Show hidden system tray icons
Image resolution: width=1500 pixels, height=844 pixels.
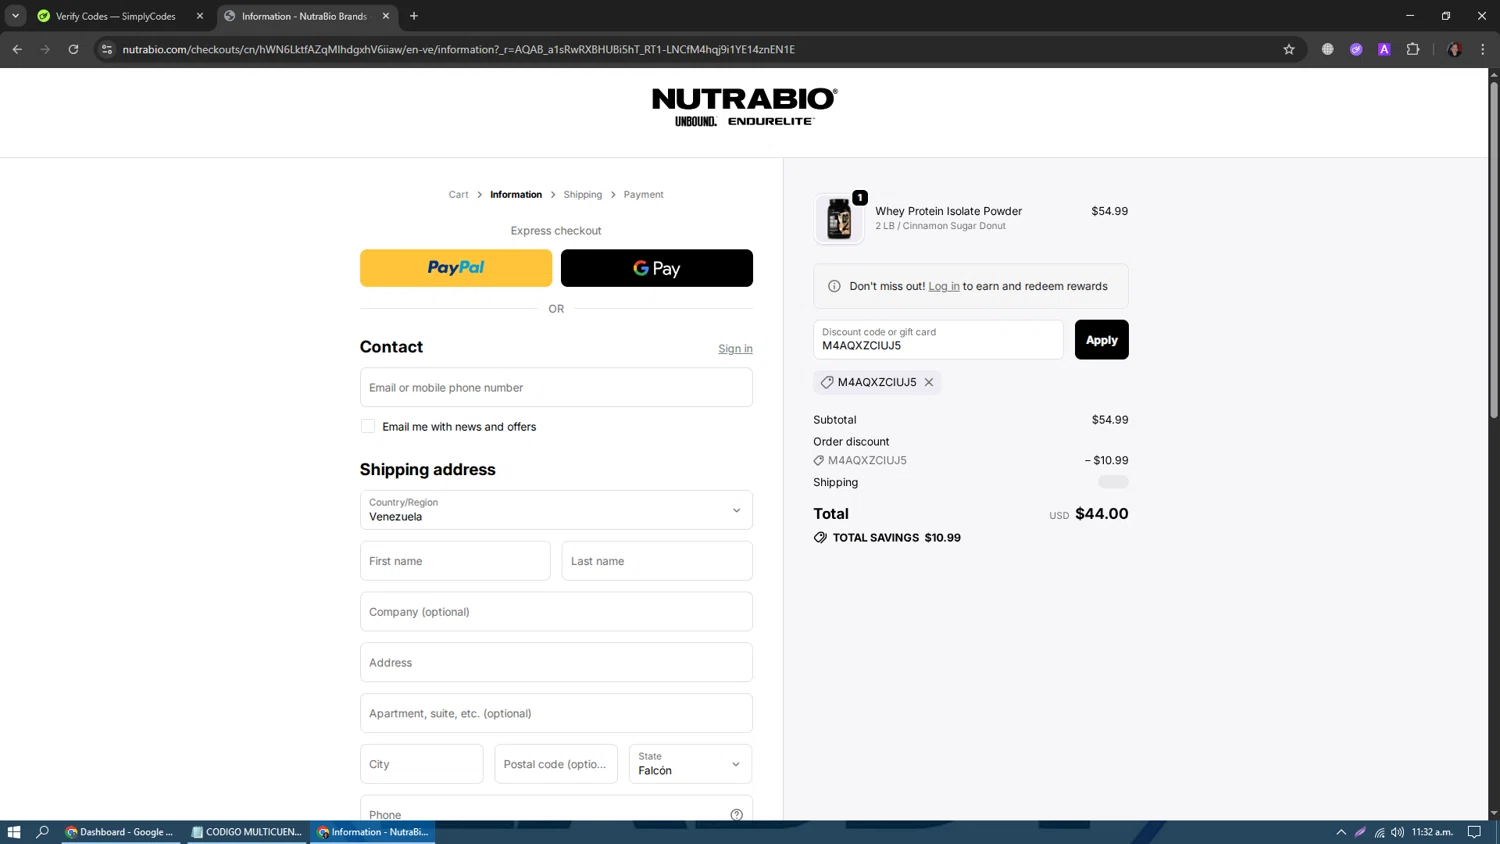pos(1341,832)
